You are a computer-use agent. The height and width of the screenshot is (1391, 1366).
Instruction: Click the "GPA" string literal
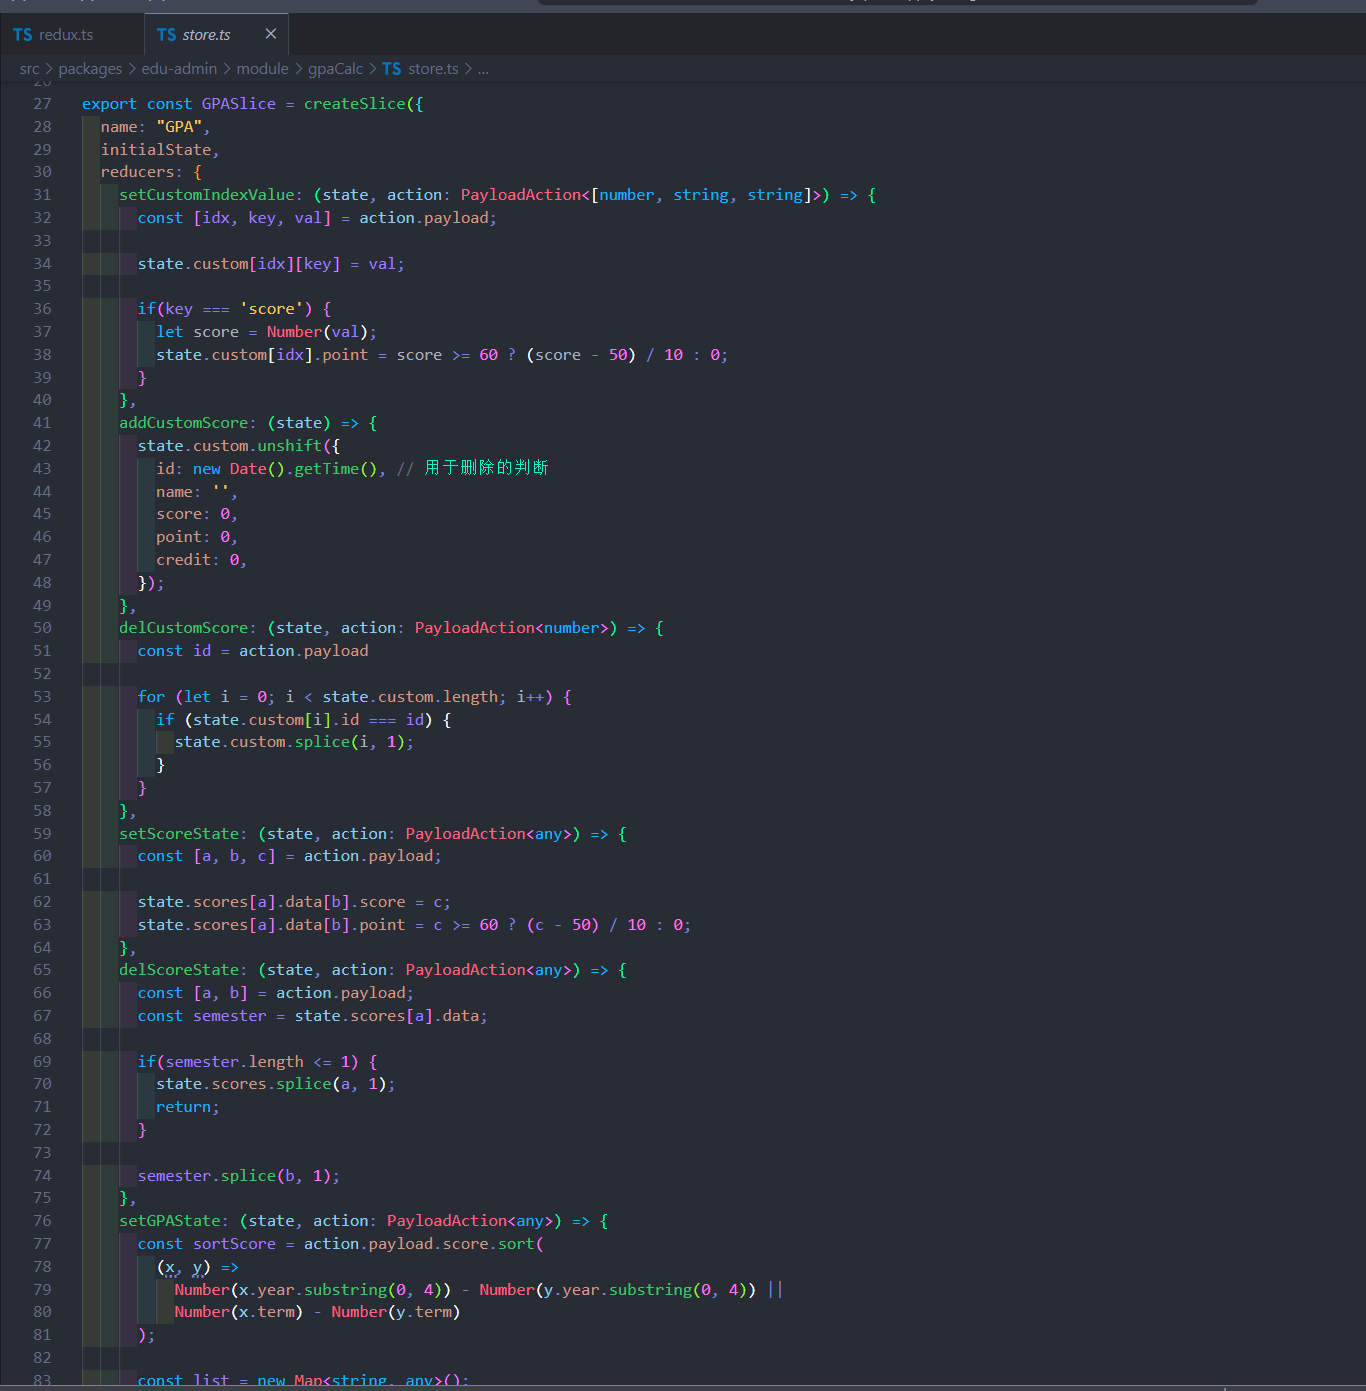pyautogui.click(x=179, y=127)
